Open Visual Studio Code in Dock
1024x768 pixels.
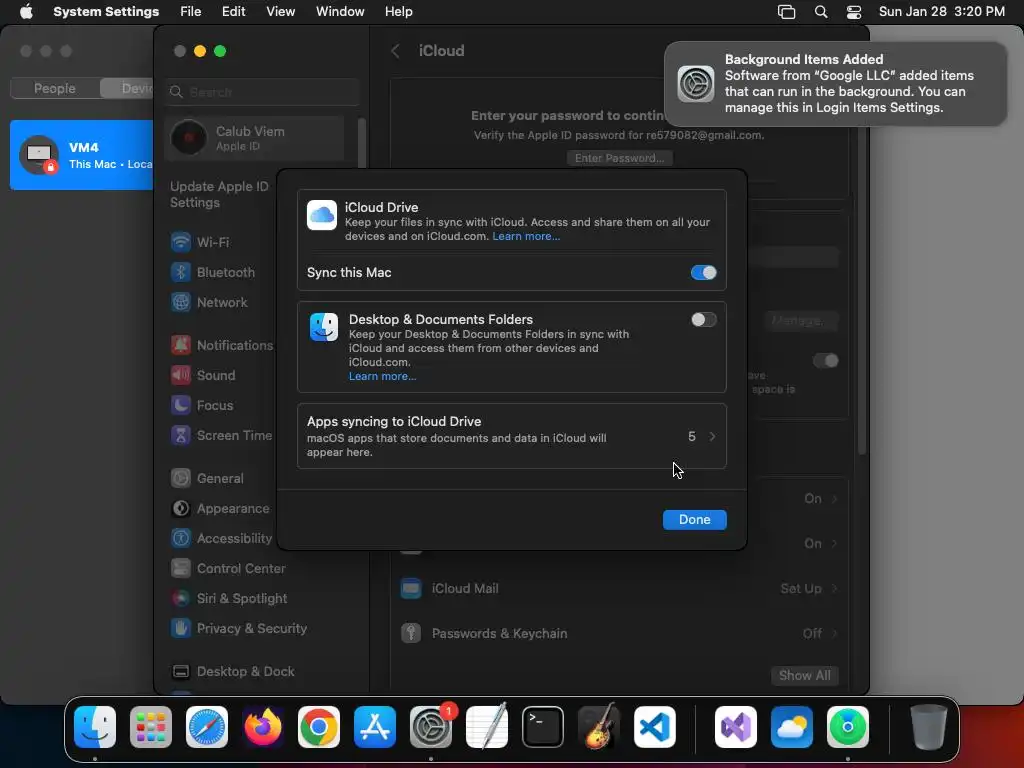point(655,727)
